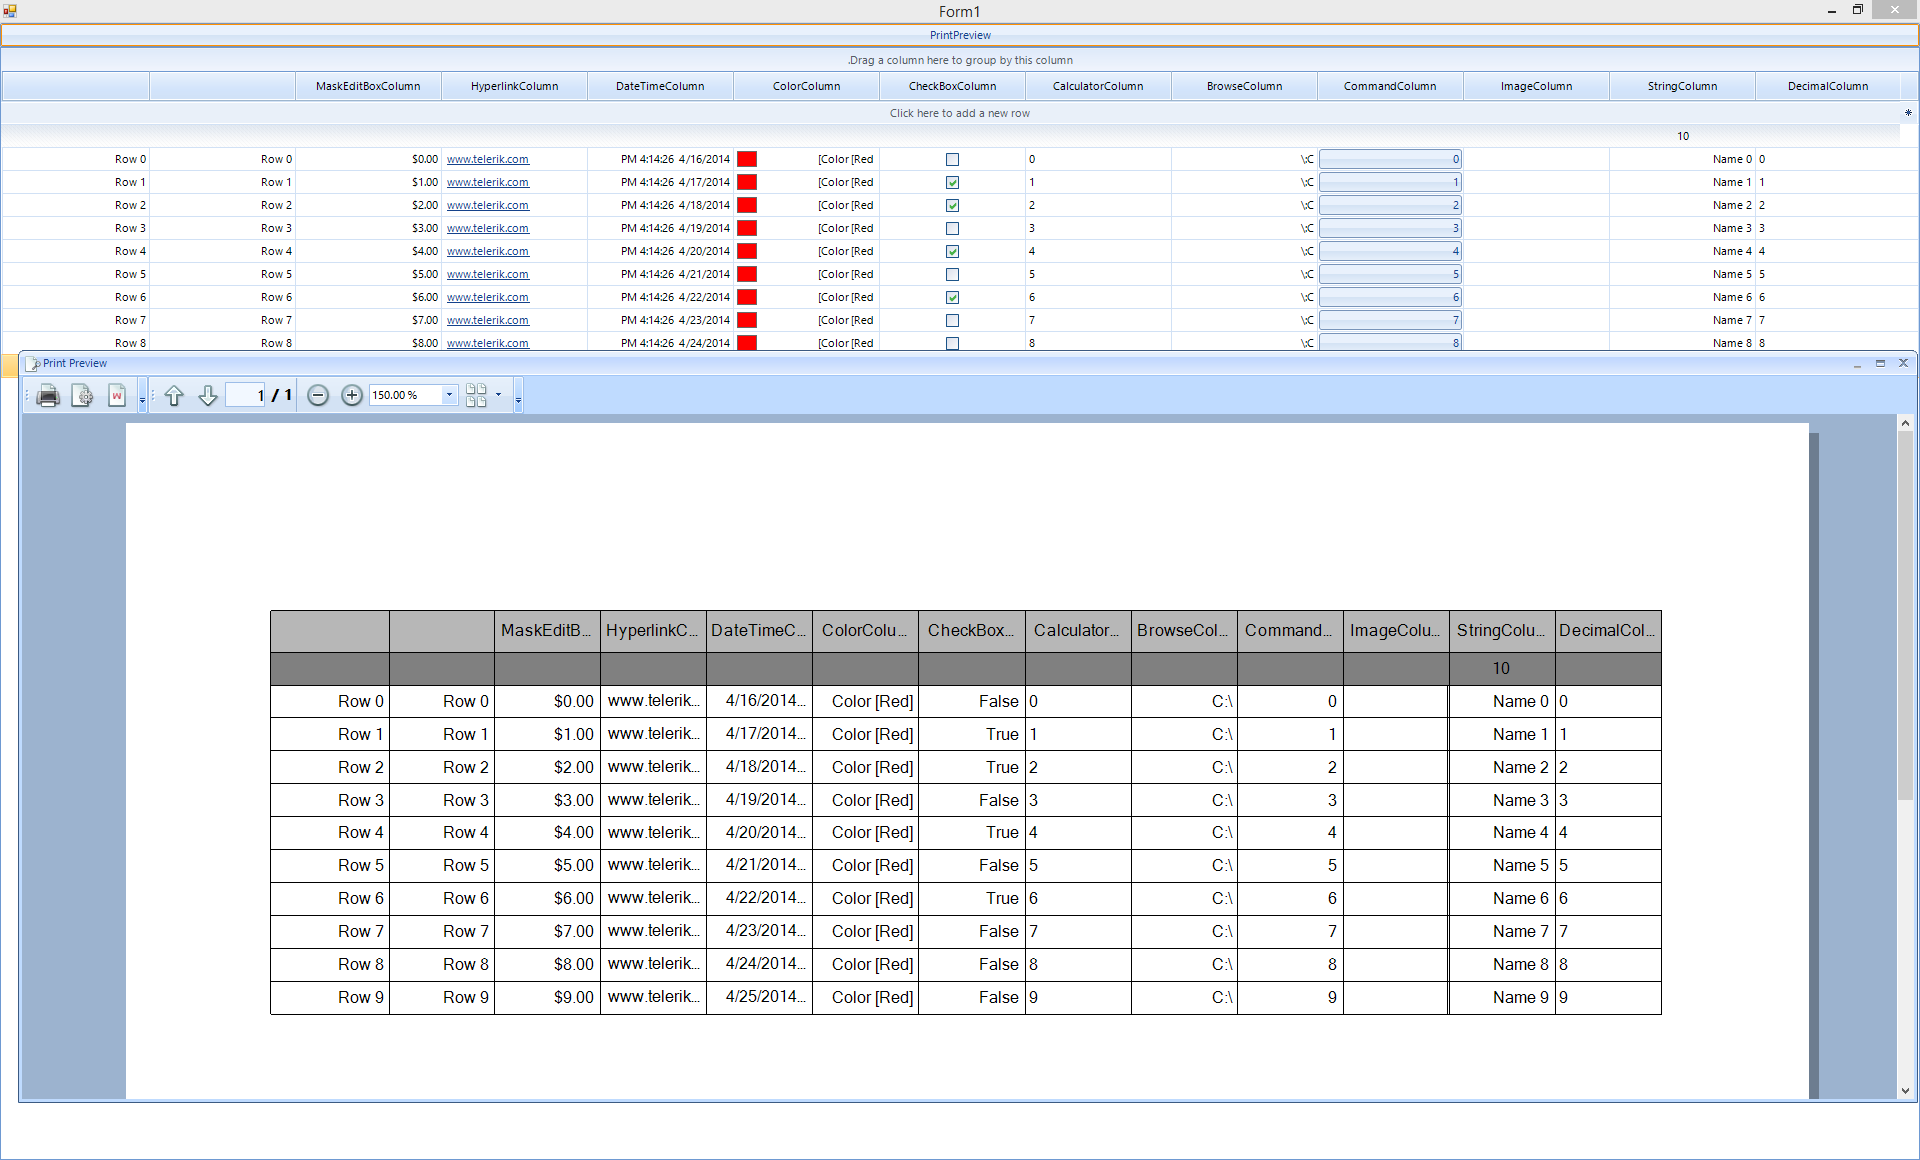Click the zoom out minus icon
1920x1160 pixels.
(x=318, y=396)
